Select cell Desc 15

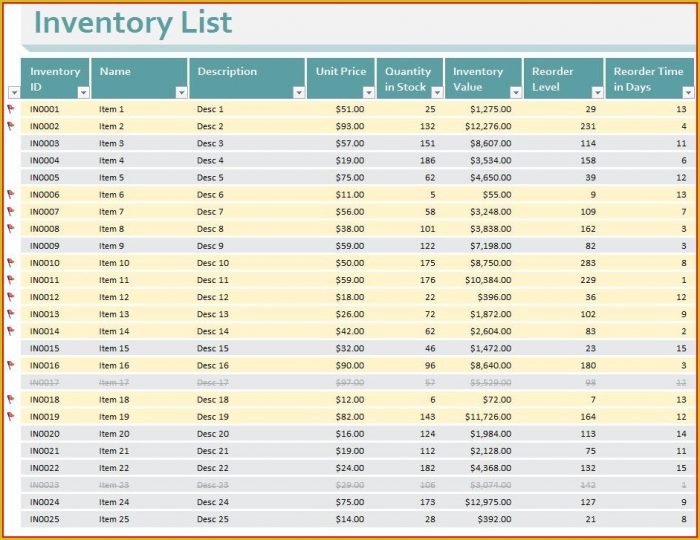pos(212,348)
